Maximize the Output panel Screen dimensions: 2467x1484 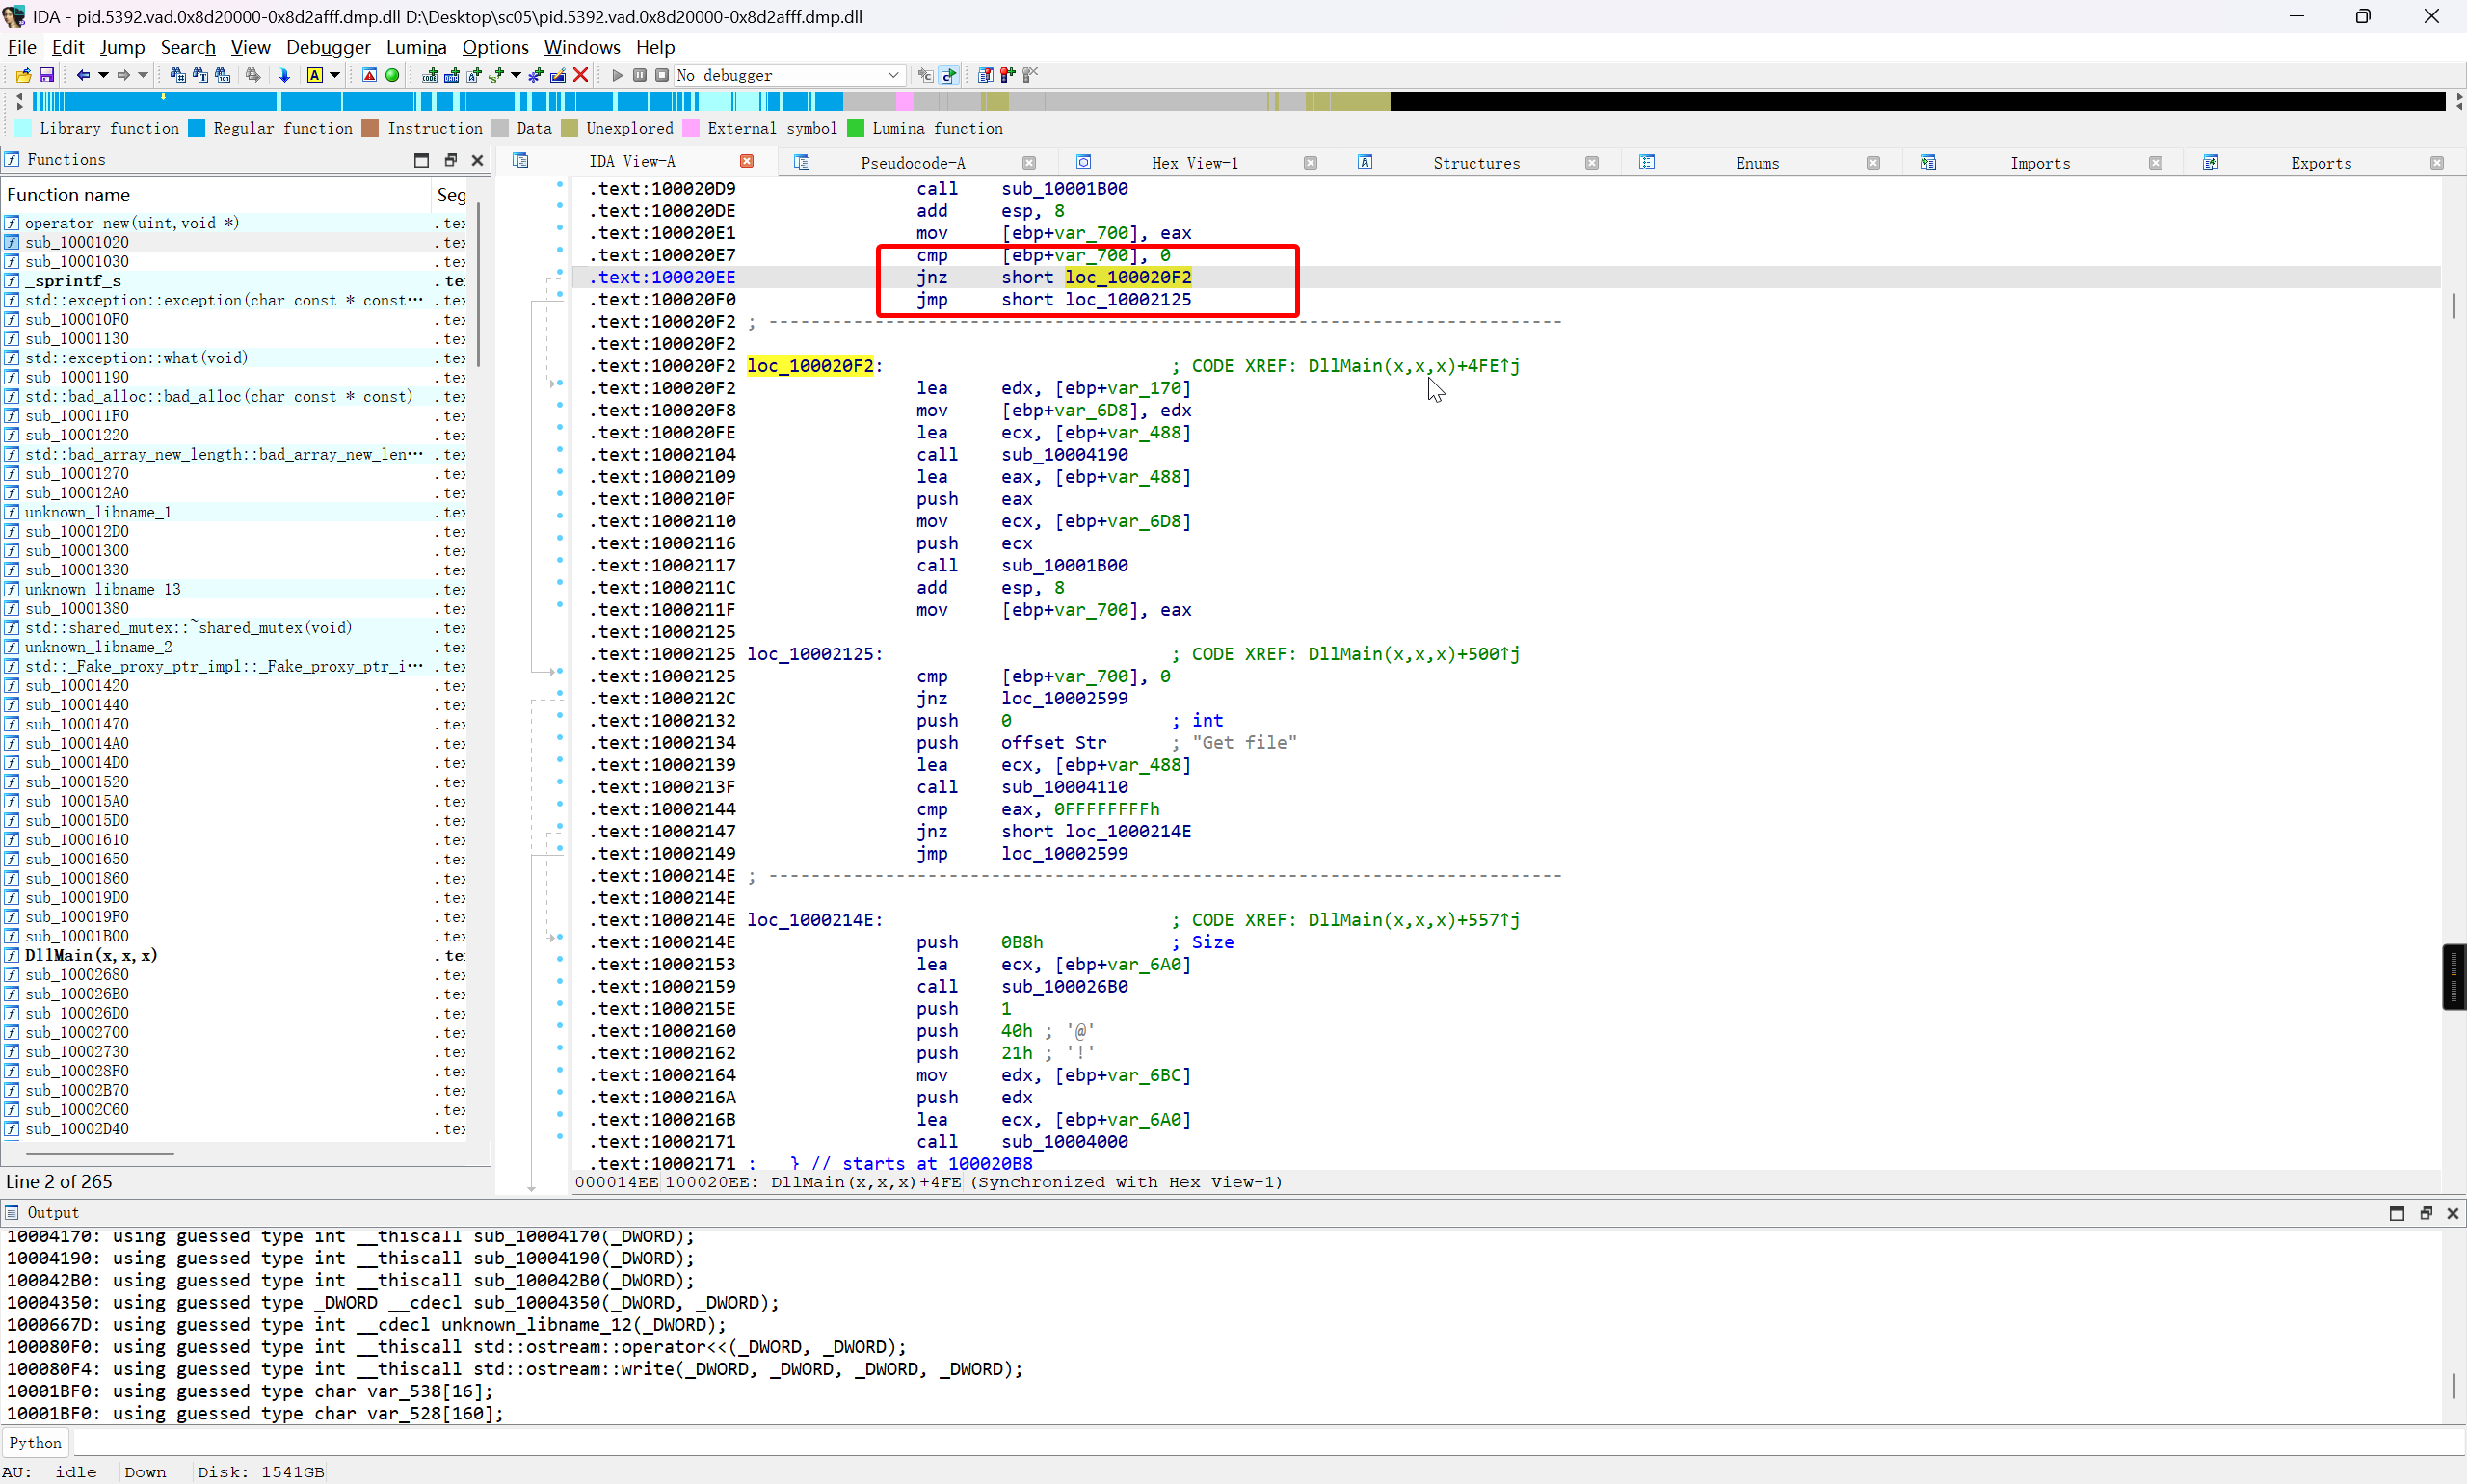(x=2396, y=1213)
